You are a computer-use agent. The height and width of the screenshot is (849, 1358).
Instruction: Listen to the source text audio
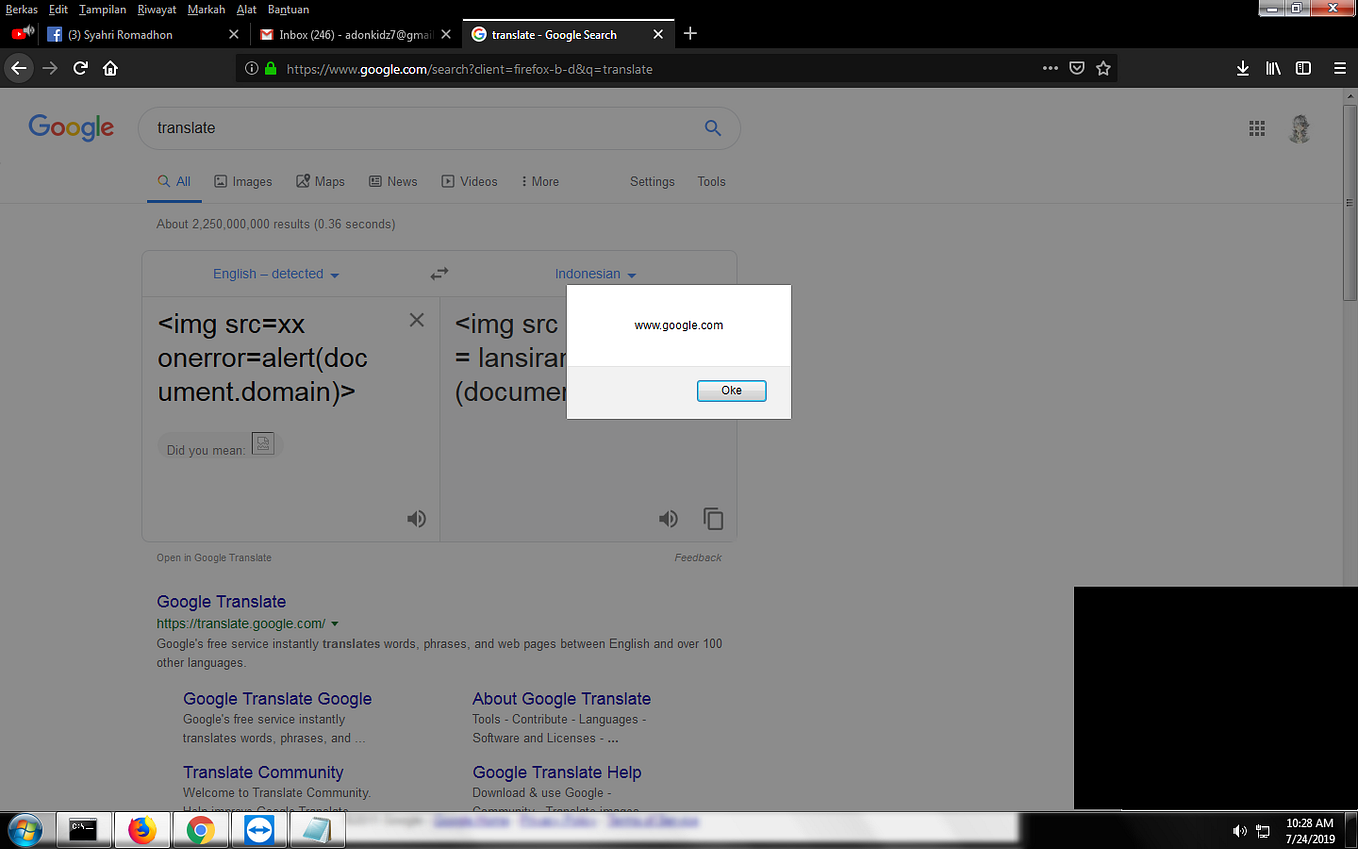pyautogui.click(x=416, y=518)
